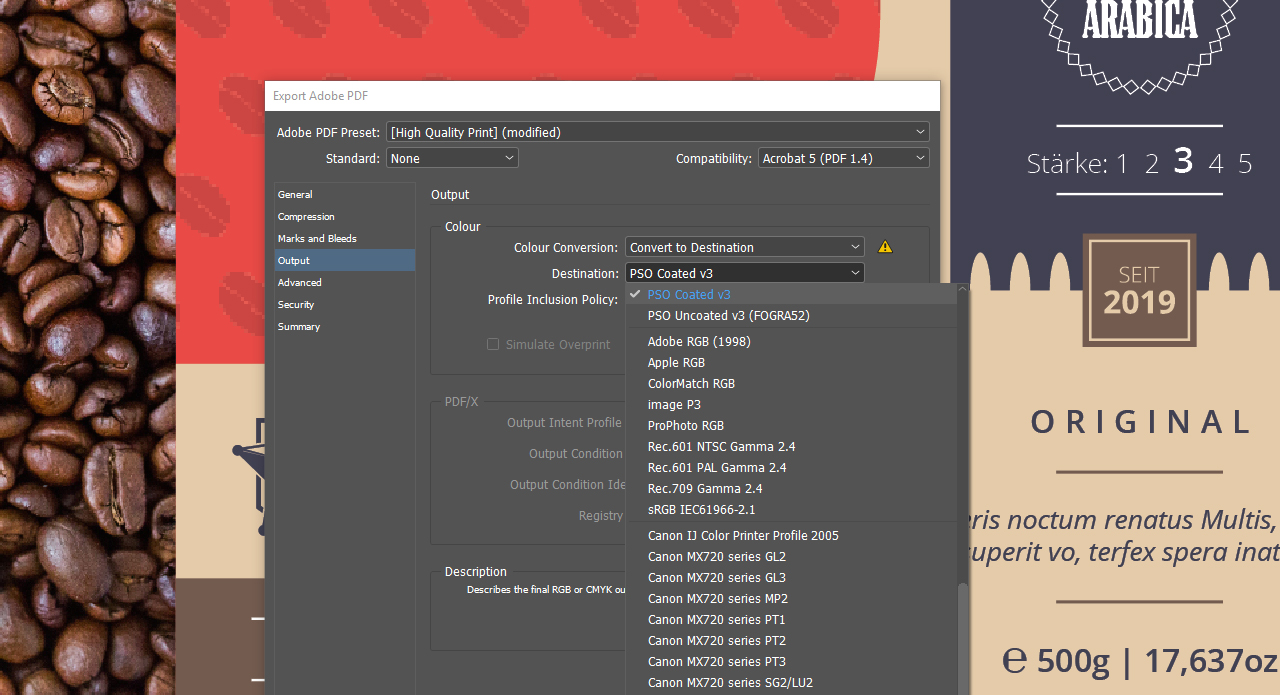The image size is (1280, 695).
Task: Go to the Advanced section
Action: [345, 282]
